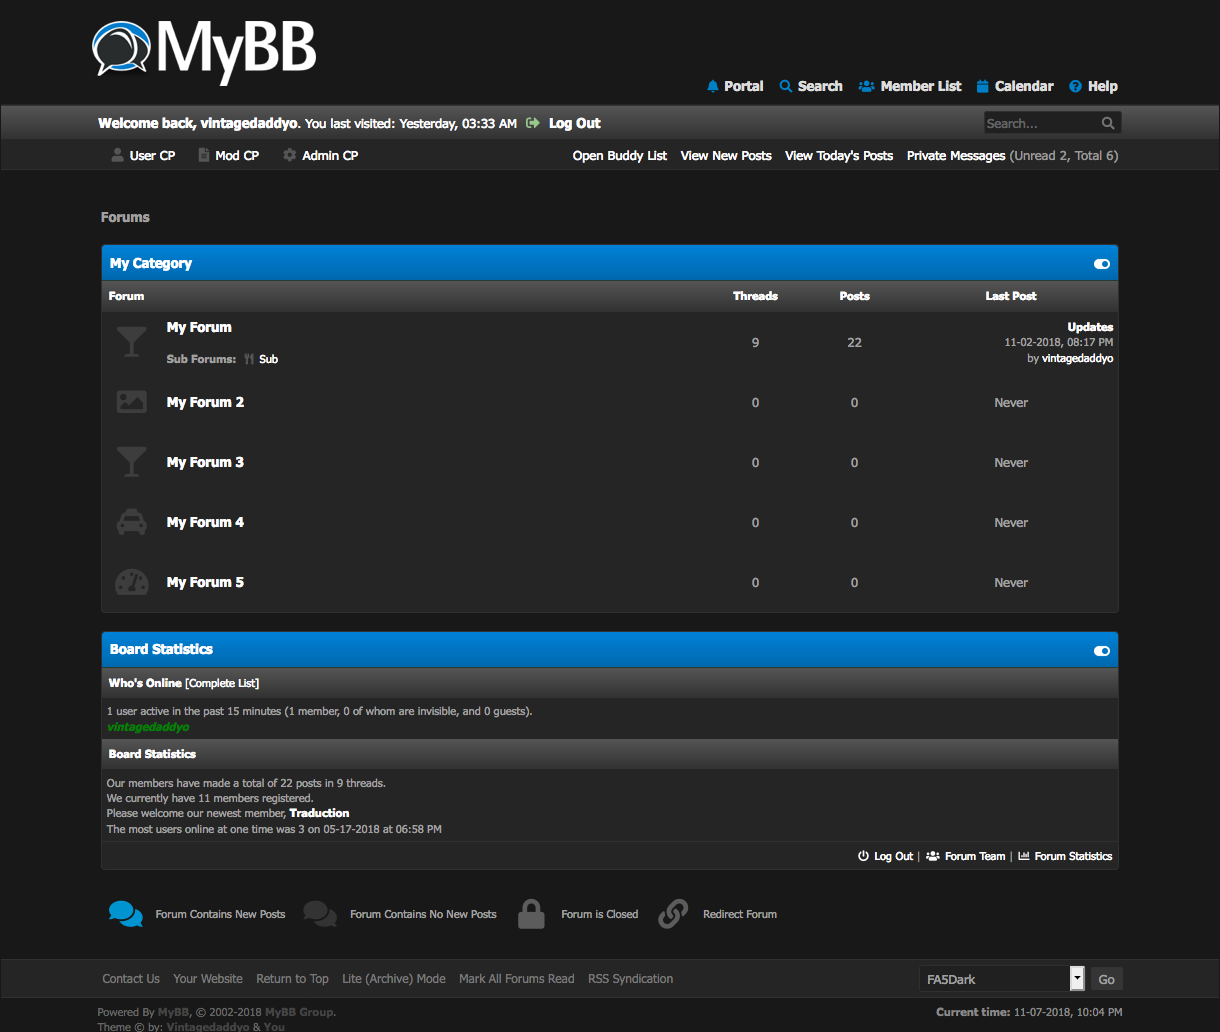Click the magnifier icon in search box

[1108, 123]
